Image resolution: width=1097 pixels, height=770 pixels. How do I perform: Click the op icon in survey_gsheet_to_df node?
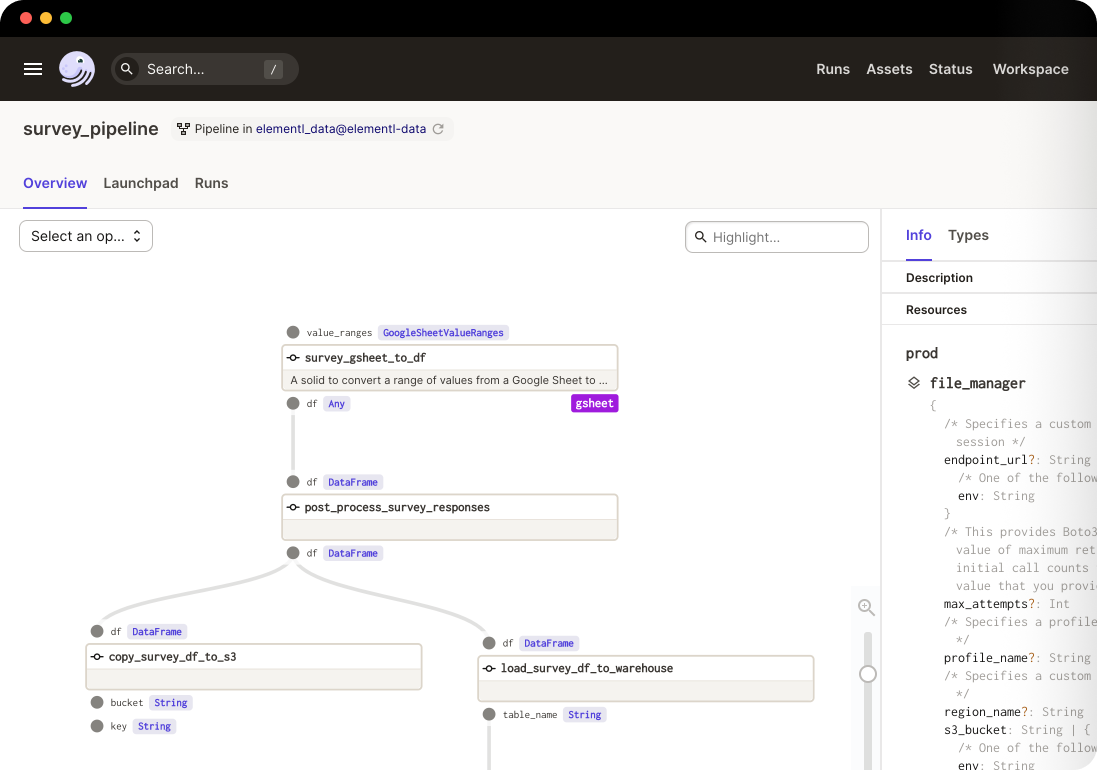point(293,358)
